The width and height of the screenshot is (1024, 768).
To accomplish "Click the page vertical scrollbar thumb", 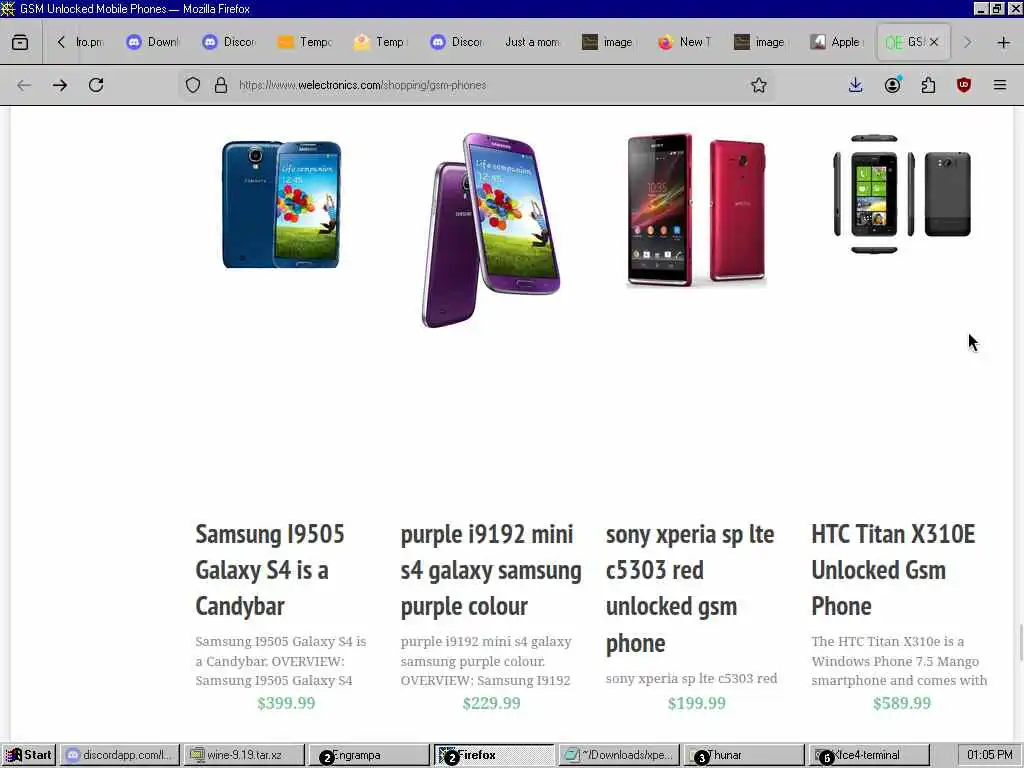I will [x=1019, y=643].
